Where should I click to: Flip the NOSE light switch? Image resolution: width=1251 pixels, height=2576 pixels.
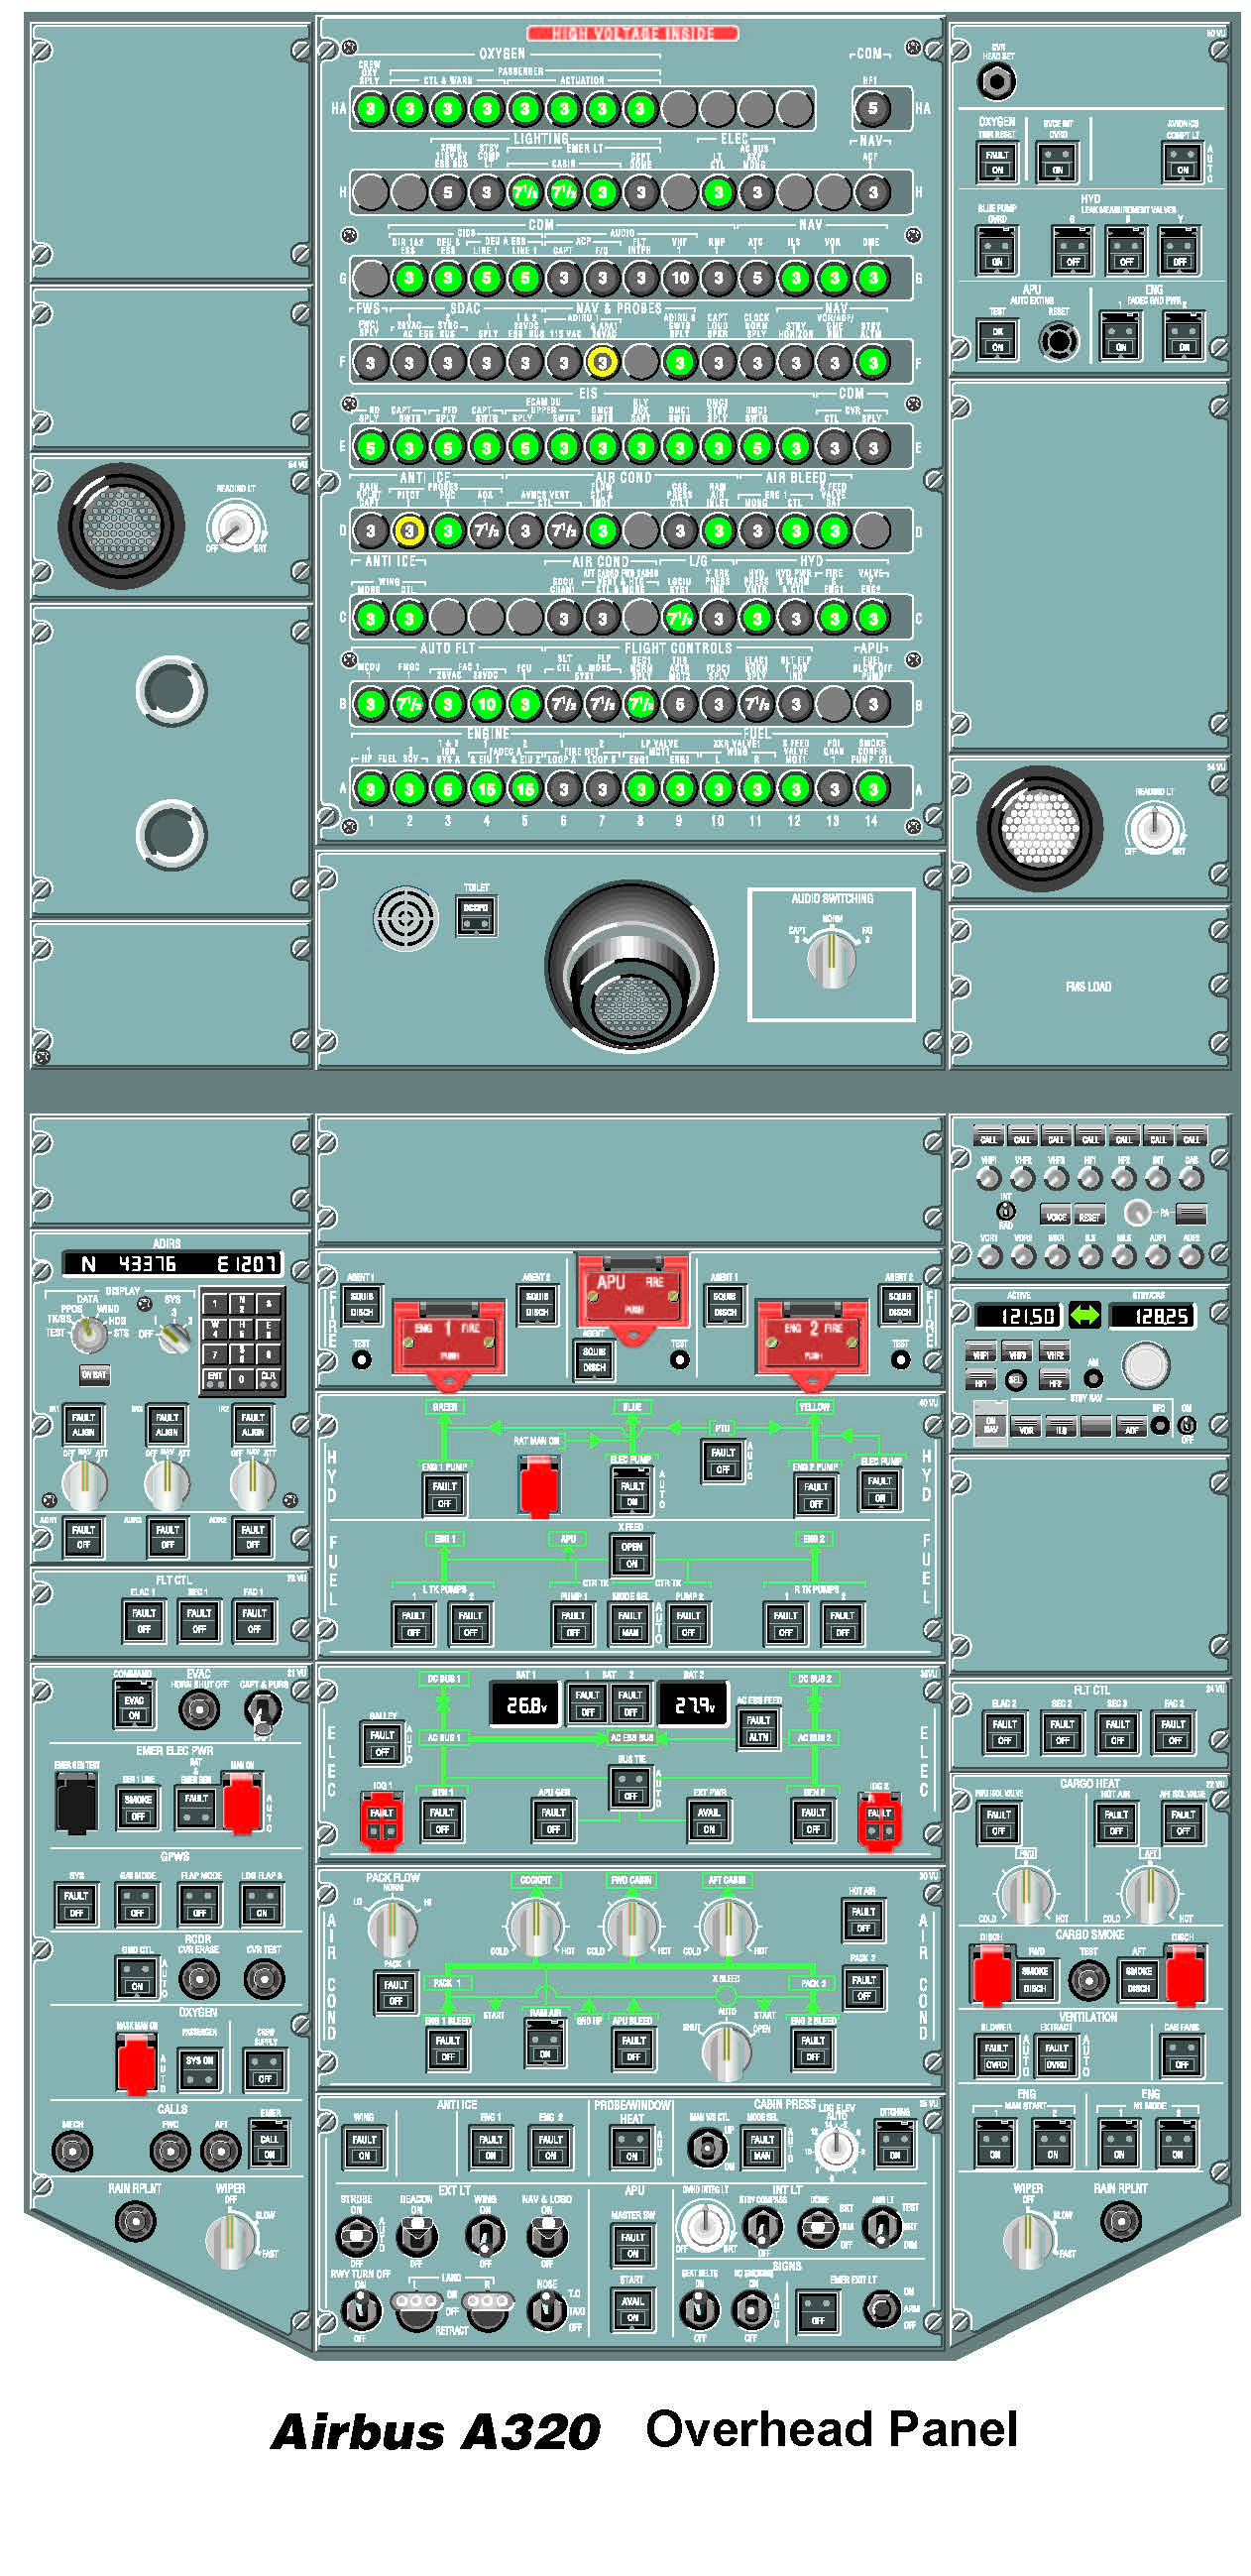click(x=547, y=2311)
